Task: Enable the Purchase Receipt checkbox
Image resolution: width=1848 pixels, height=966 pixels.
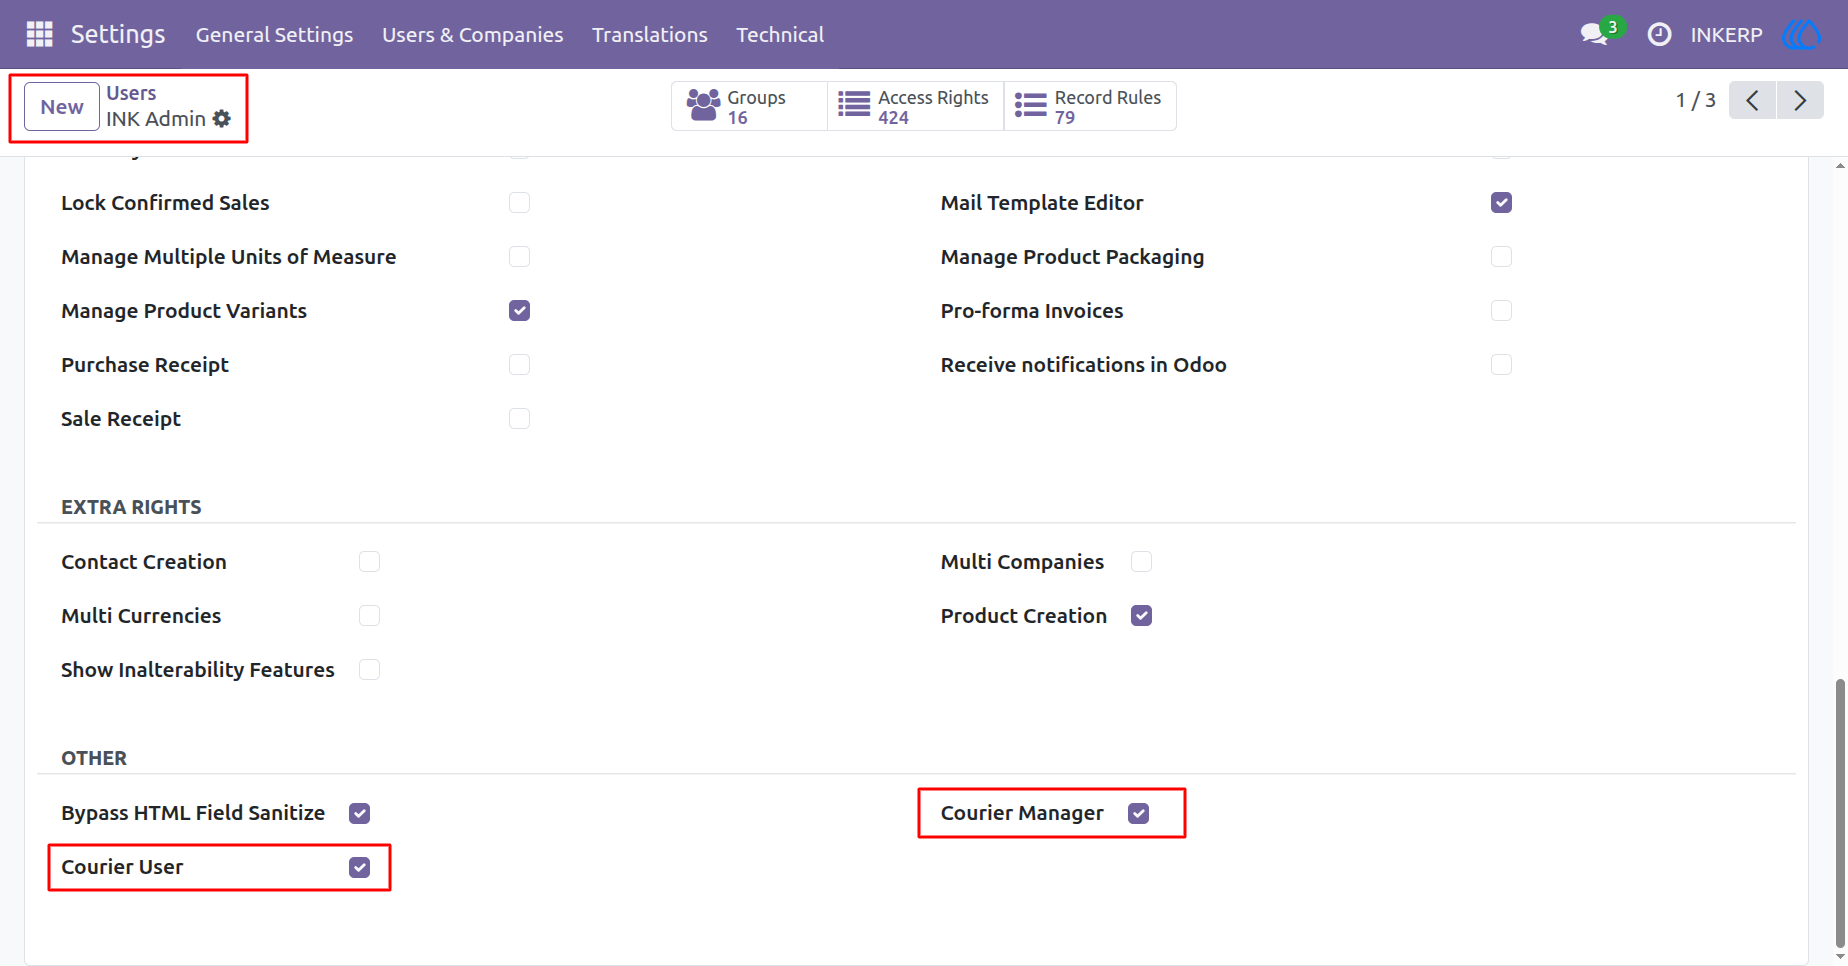Action: (x=519, y=365)
